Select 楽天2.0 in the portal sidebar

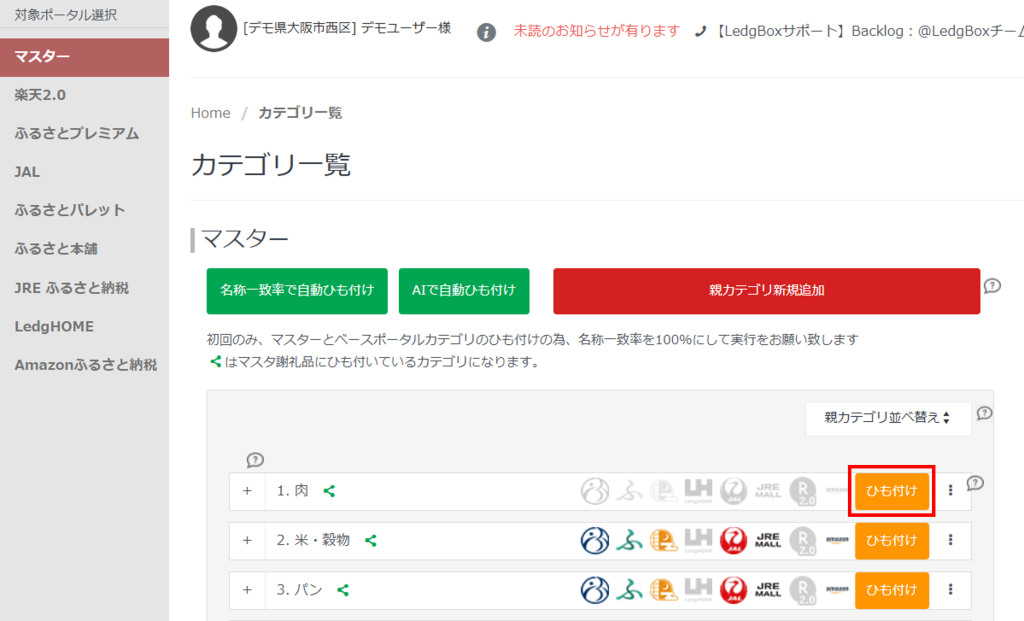(42, 95)
